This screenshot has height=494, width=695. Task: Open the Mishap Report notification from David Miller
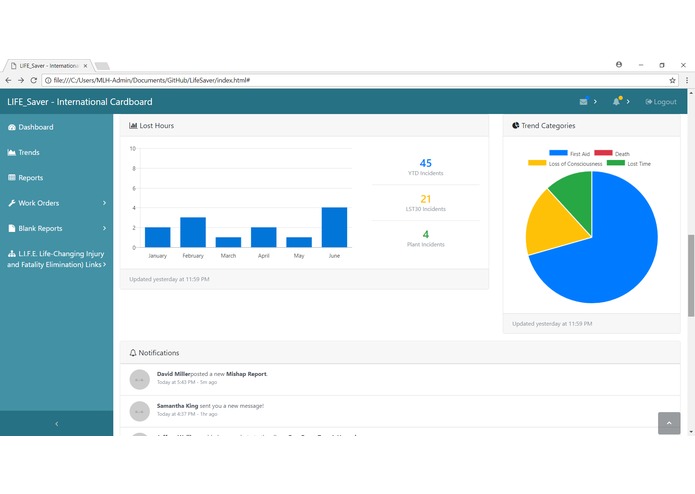[400, 380]
